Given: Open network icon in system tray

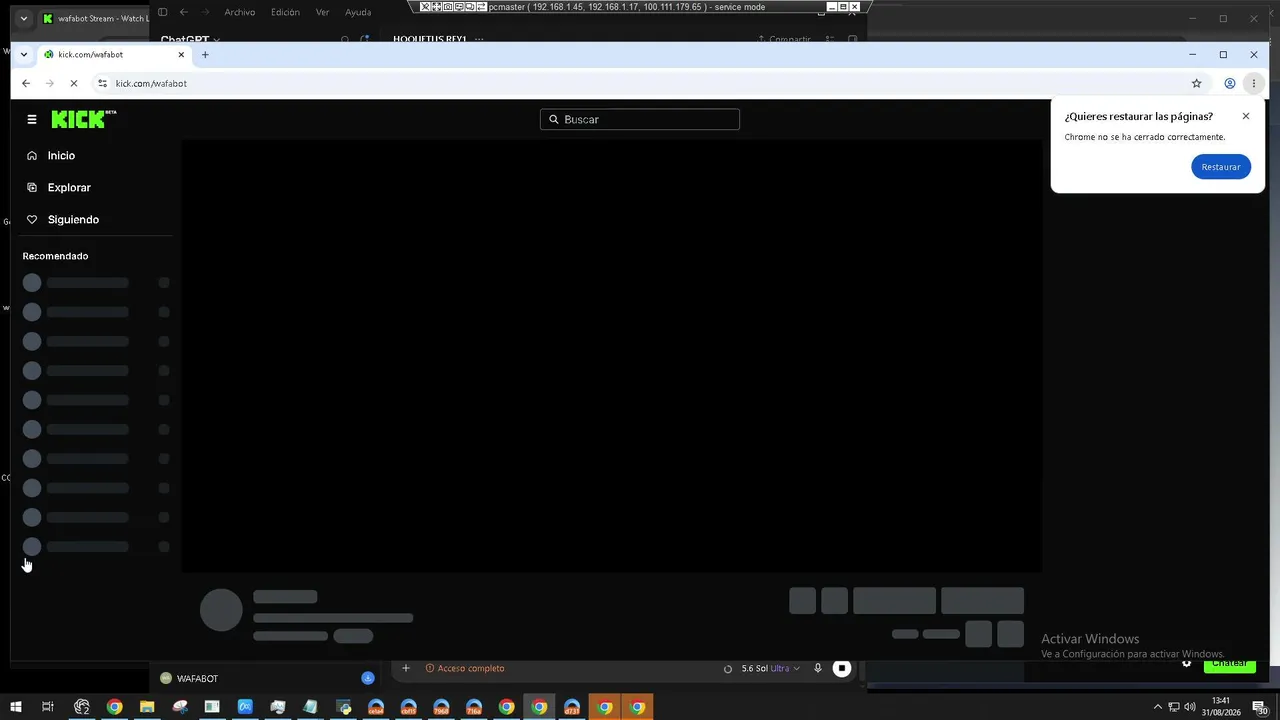Looking at the screenshot, I should 1174,707.
